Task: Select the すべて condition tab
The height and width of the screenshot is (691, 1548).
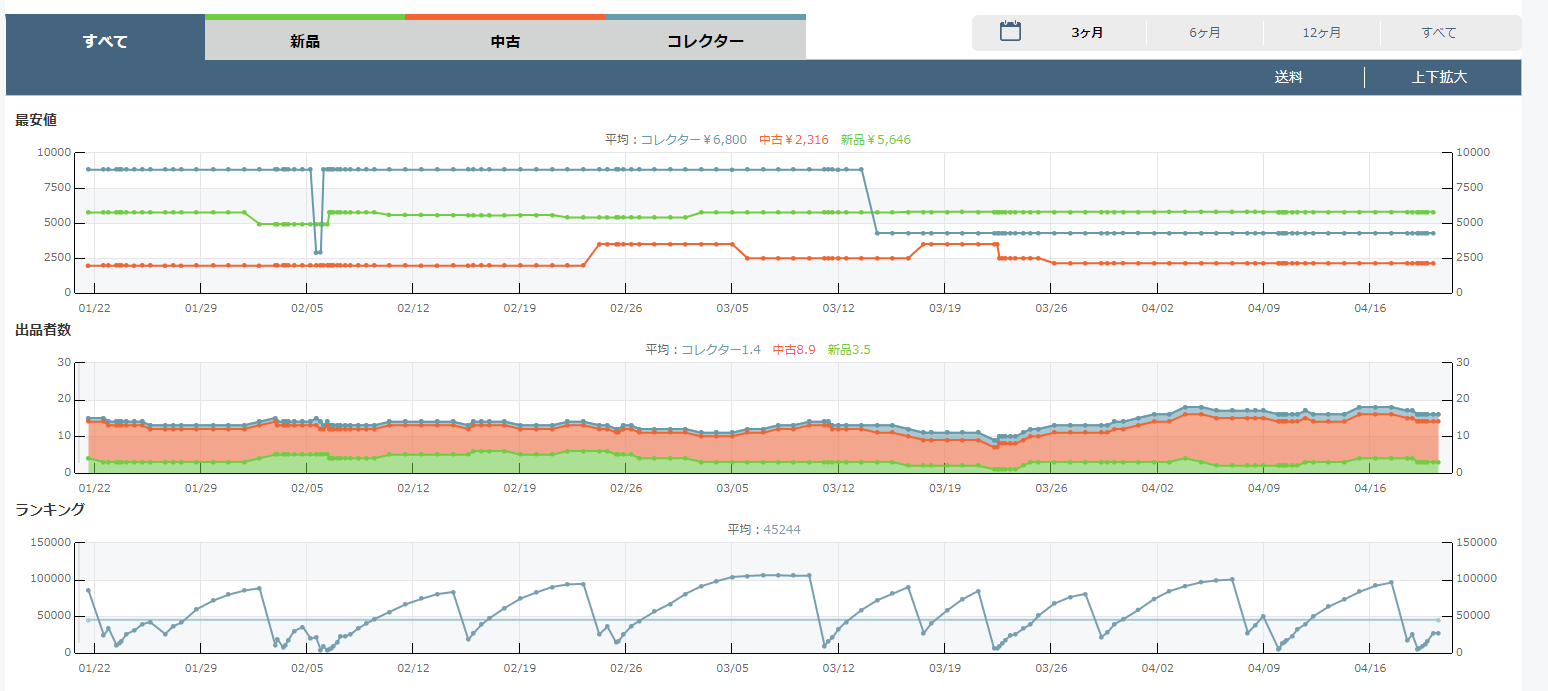Action: click(105, 41)
